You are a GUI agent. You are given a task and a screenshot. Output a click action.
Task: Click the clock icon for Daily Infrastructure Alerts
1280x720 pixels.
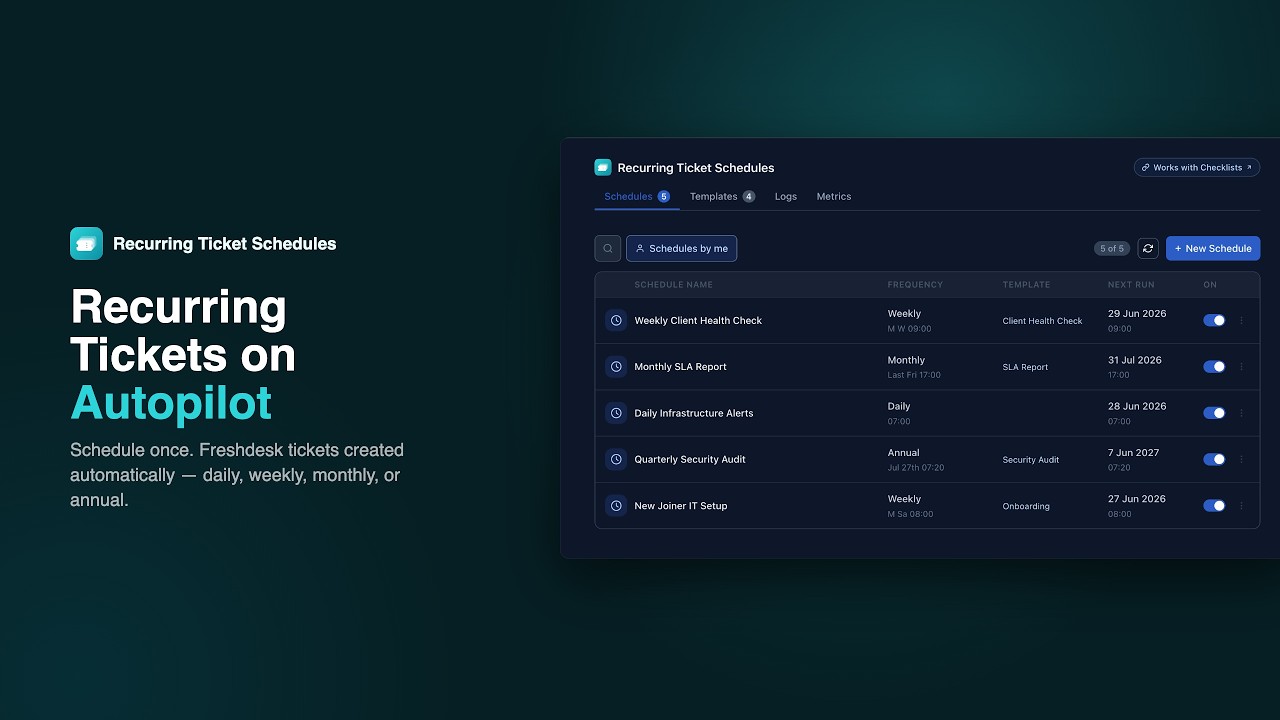click(x=616, y=413)
